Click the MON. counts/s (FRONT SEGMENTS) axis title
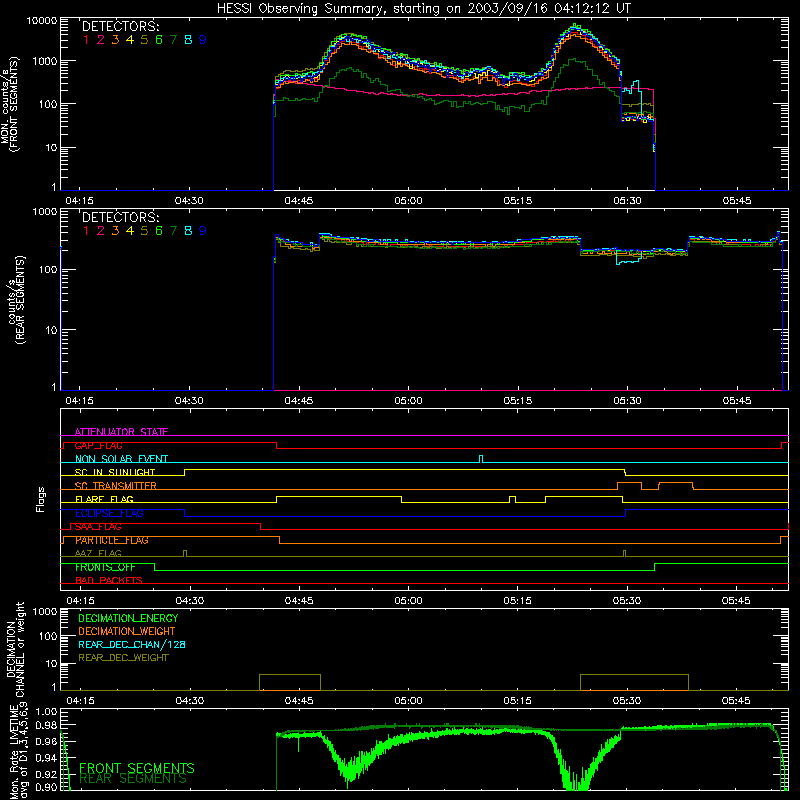The height and width of the screenshot is (800, 800). click(x=9, y=105)
